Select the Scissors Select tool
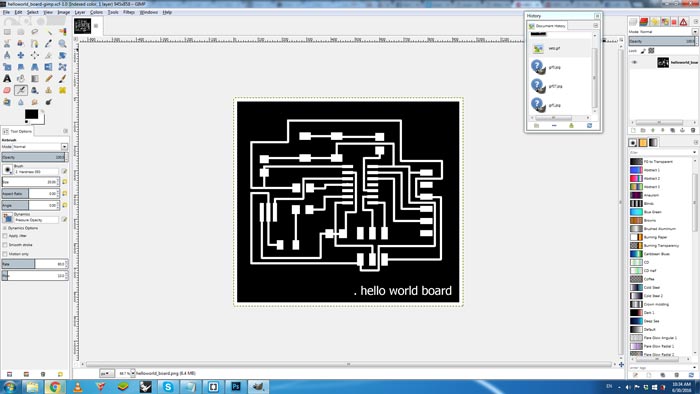 pyautogui.click(x=7, y=44)
